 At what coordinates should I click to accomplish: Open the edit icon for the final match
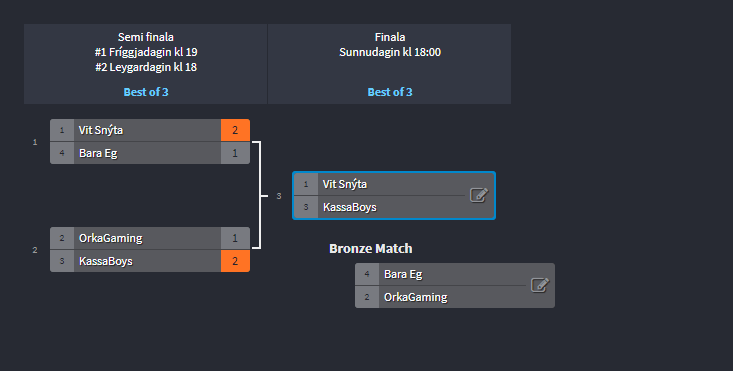(x=479, y=195)
